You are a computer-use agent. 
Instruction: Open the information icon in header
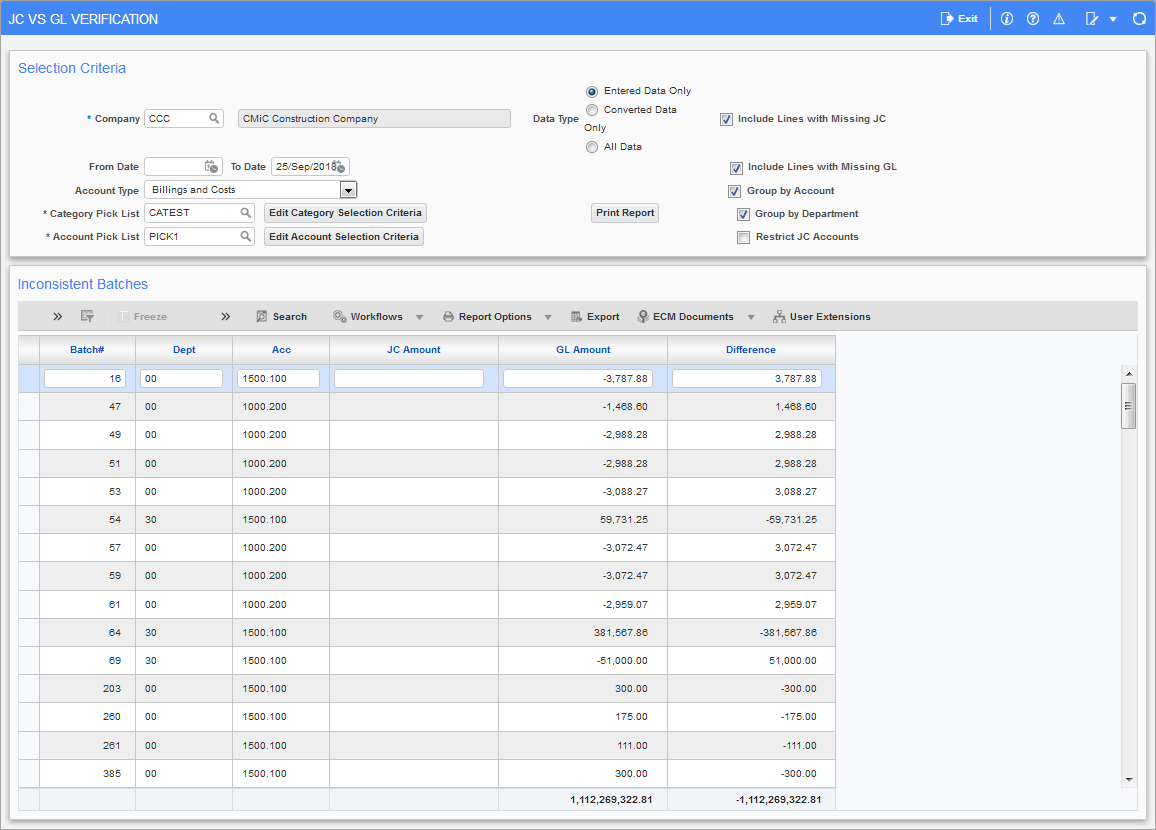coord(1006,18)
